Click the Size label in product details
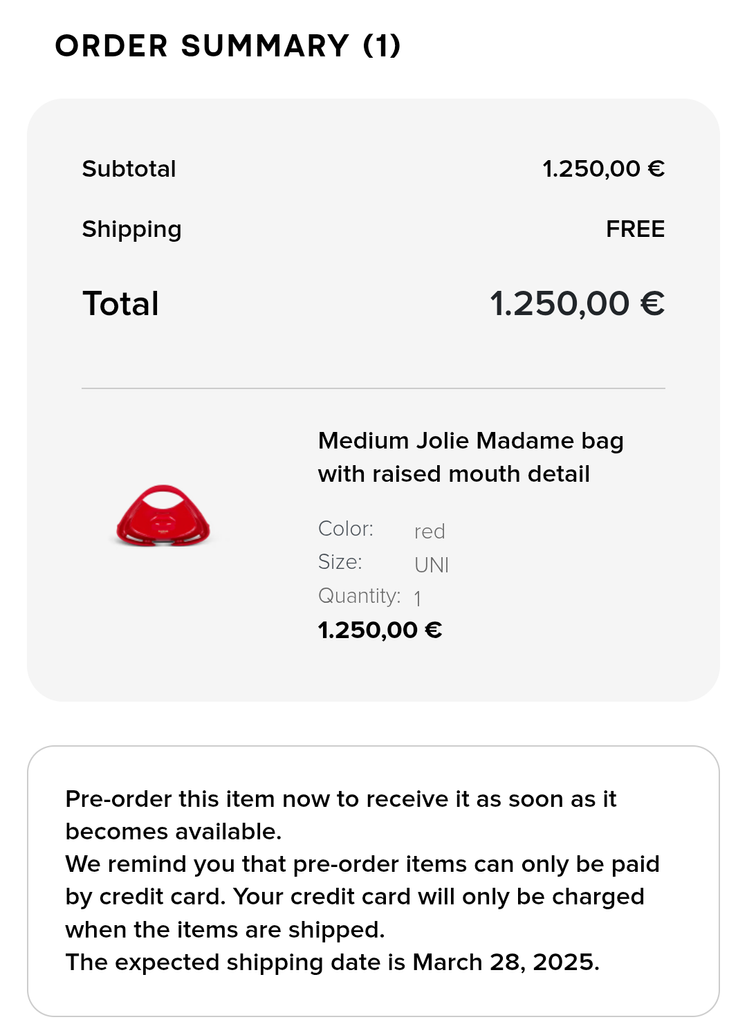 tap(340, 562)
